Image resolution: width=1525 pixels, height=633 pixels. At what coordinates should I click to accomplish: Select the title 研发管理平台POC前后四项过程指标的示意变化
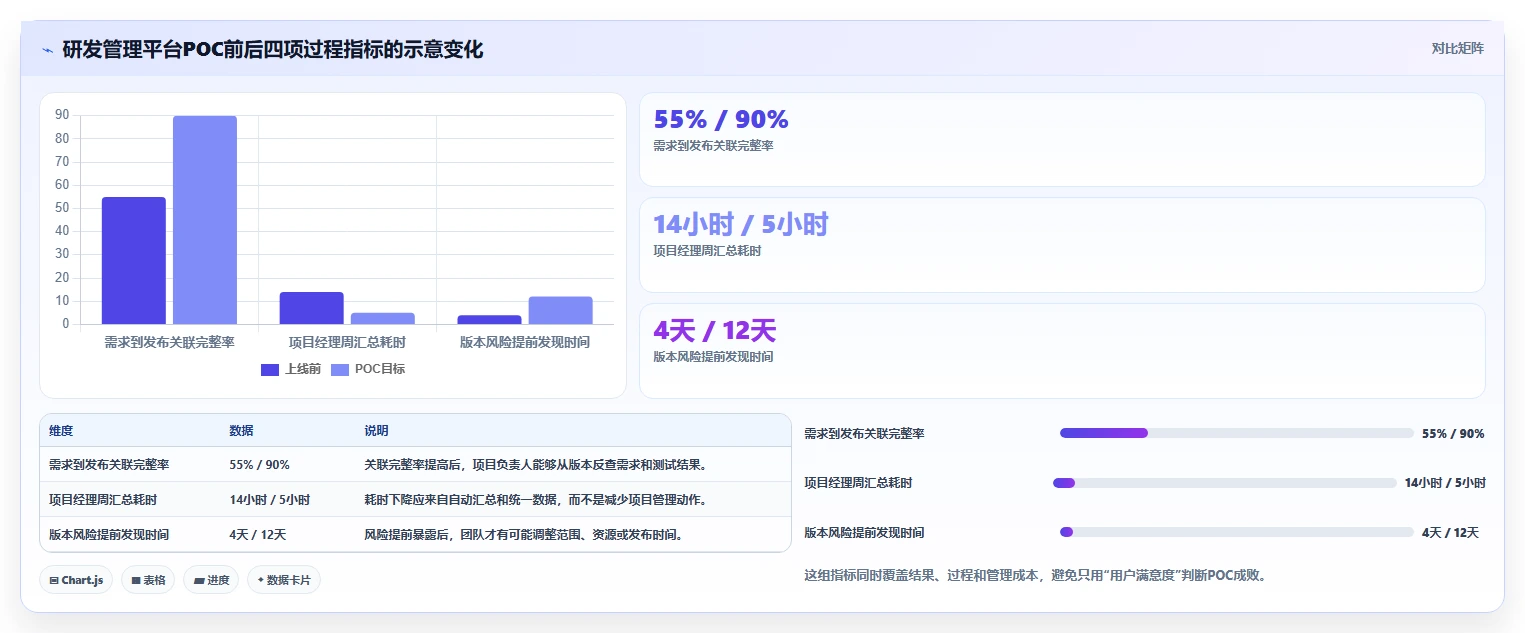273,49
